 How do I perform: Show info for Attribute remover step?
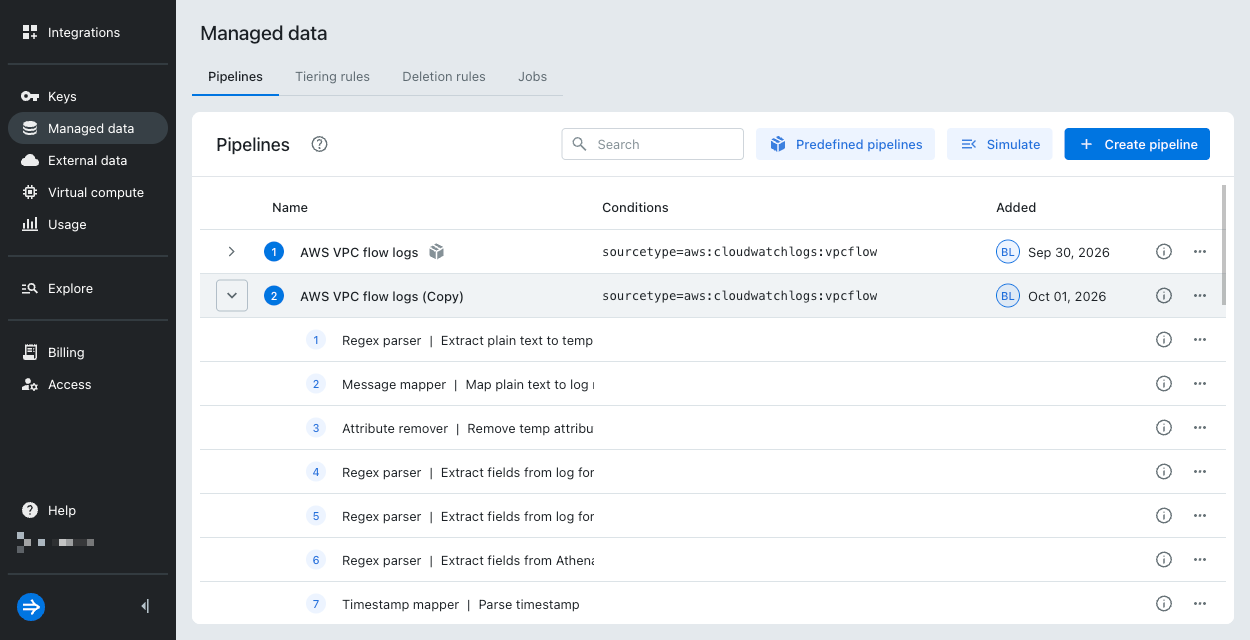(1163, 428)
